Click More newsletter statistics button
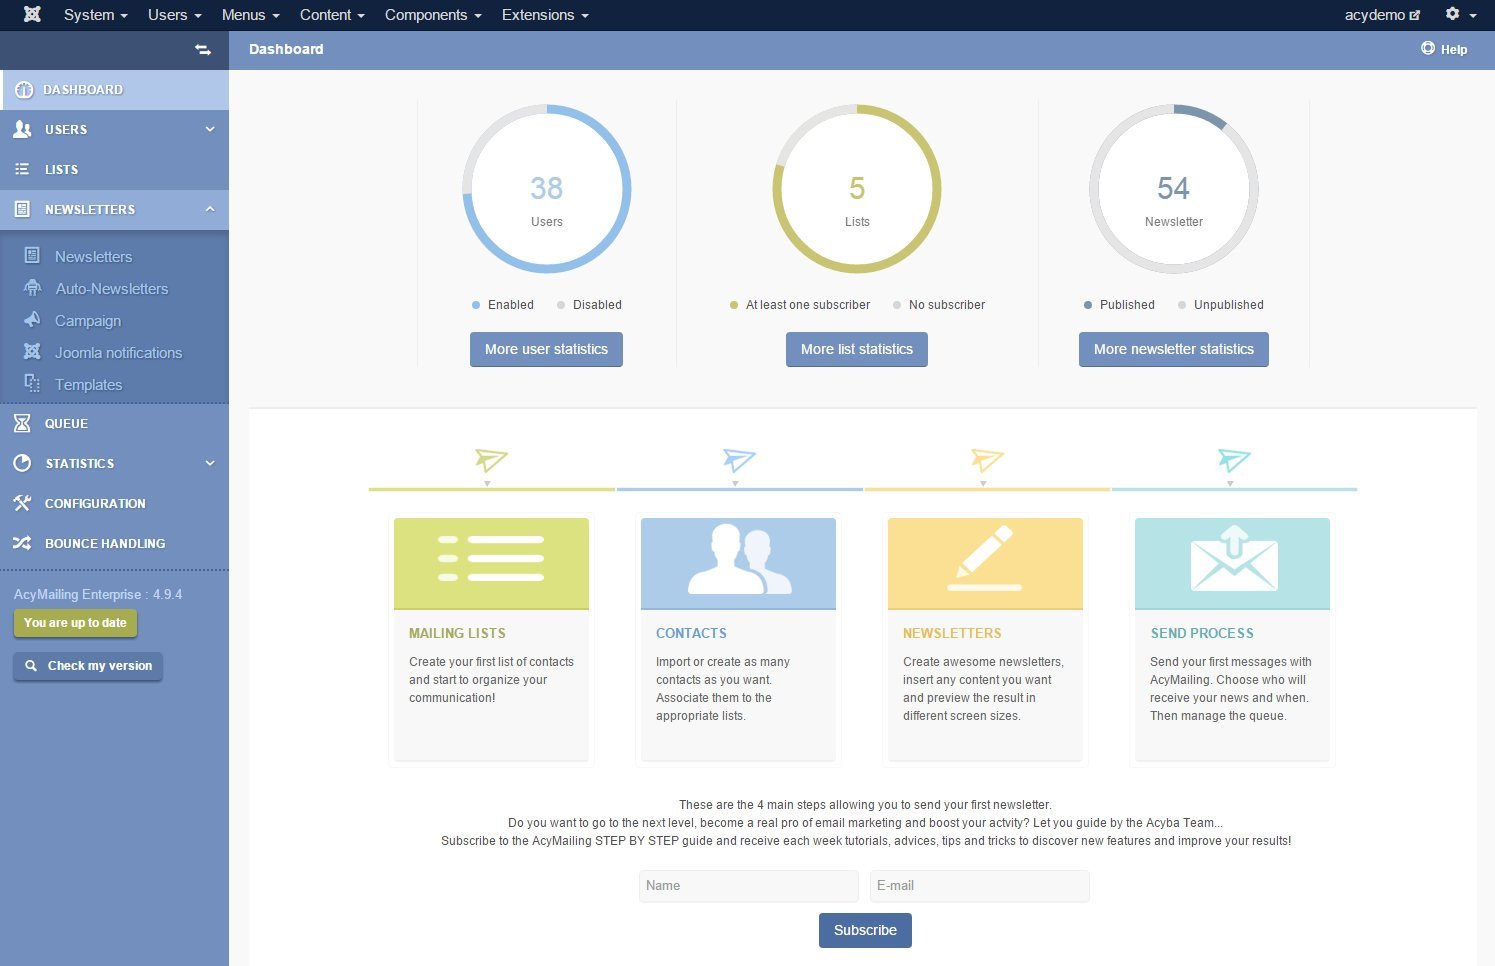This screenshot has width=1495, height=966. point(1174,349)
